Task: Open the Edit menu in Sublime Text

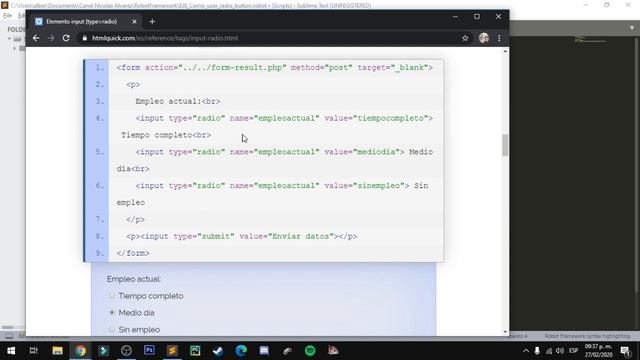Action: tap(21, 16)
